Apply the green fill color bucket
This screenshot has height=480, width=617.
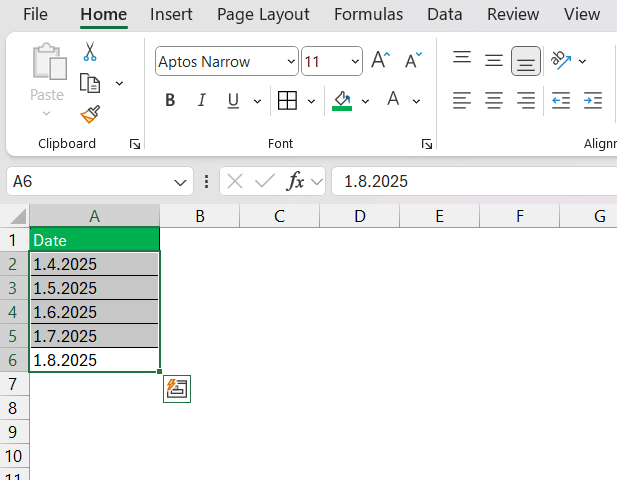tap(342, 101)
